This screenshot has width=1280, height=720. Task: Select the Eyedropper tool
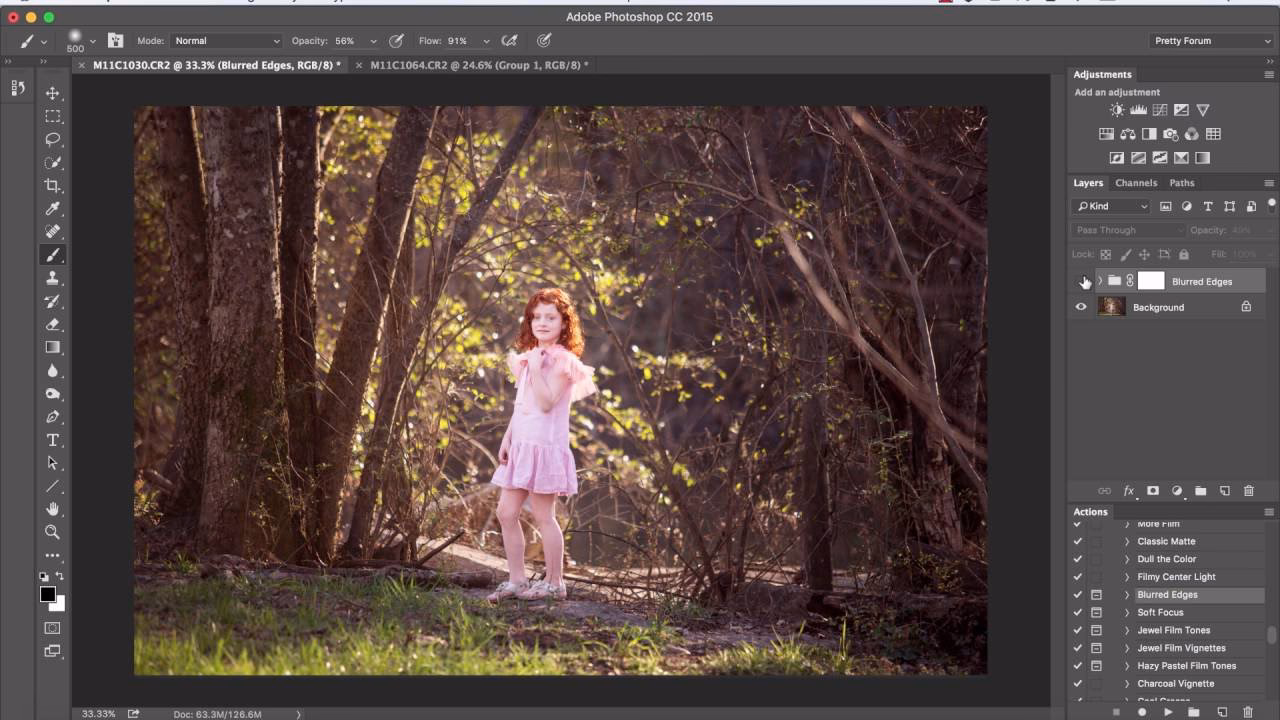(53, 209)
